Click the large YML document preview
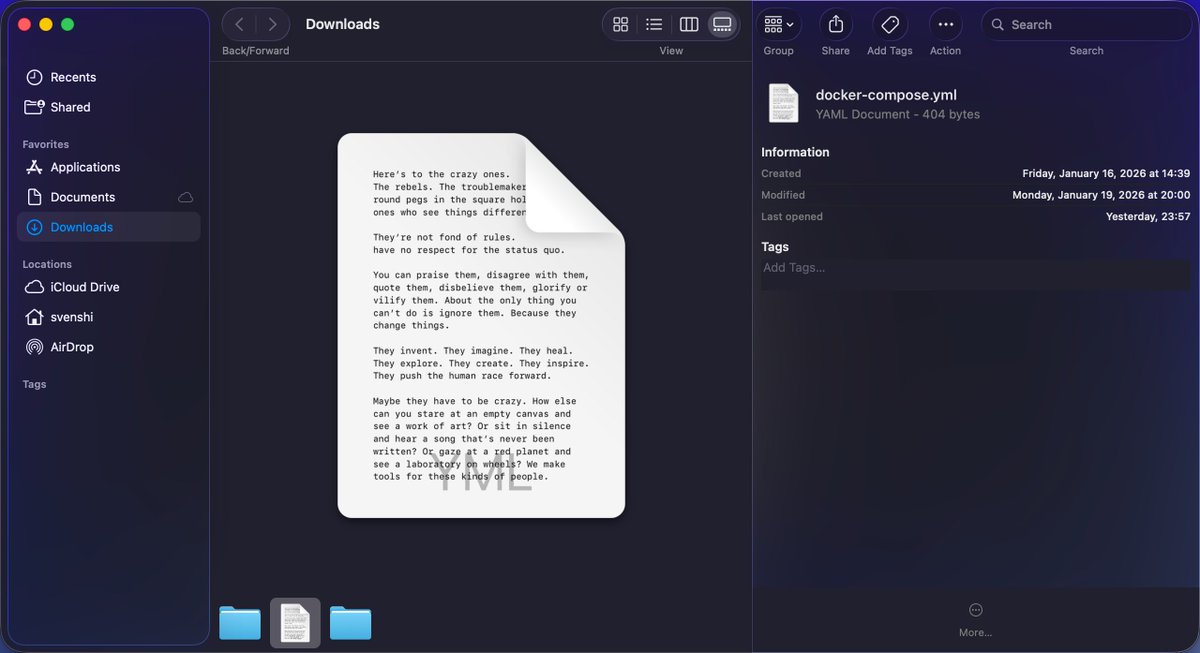This screenshot has width=1200, height=653. [x=481, y=326]
